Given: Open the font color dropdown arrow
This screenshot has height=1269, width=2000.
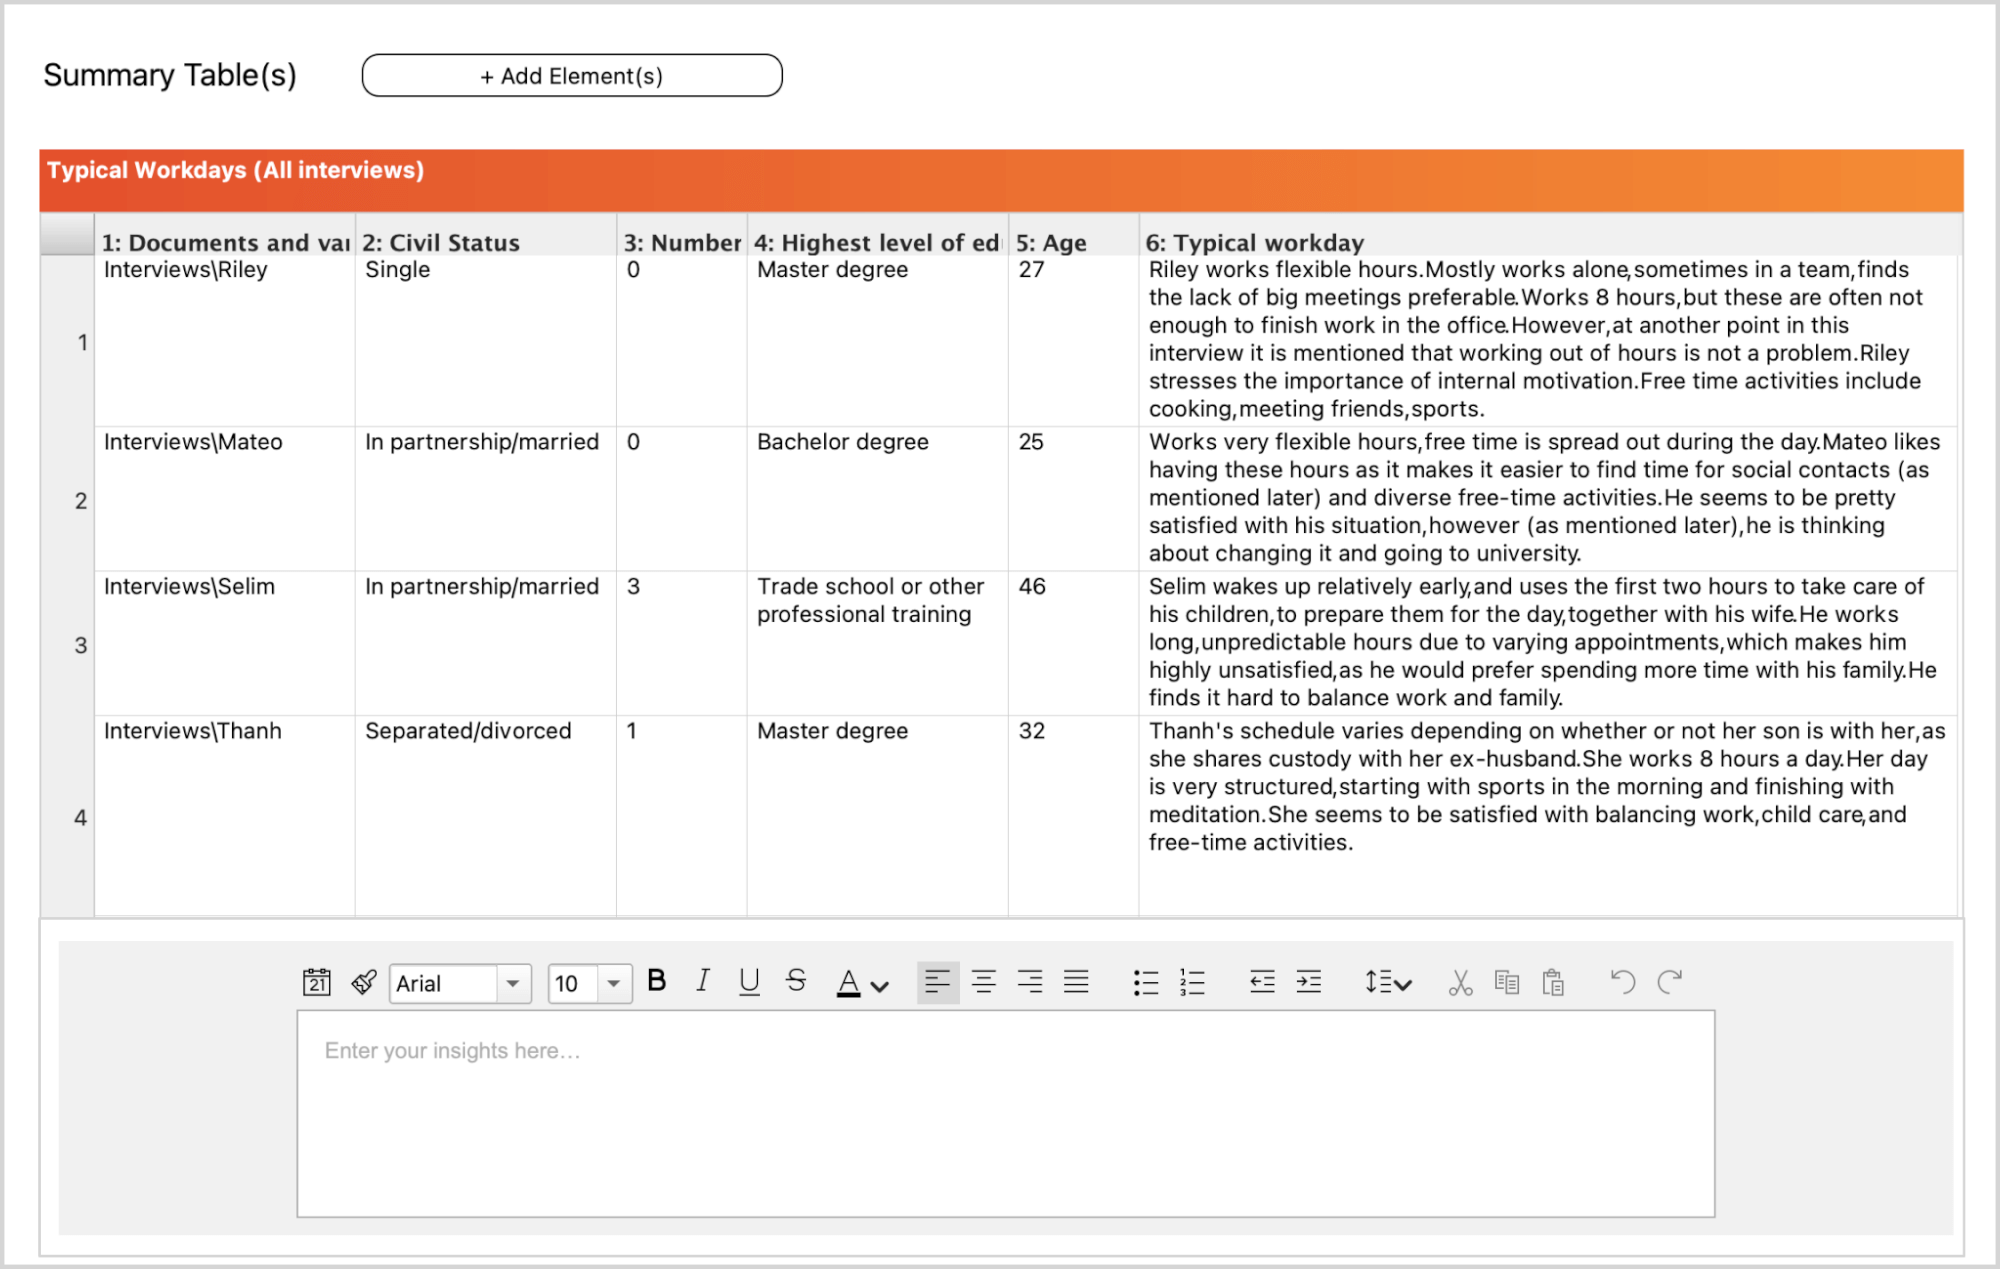Looking at the screenshot, I should (880, 986).
